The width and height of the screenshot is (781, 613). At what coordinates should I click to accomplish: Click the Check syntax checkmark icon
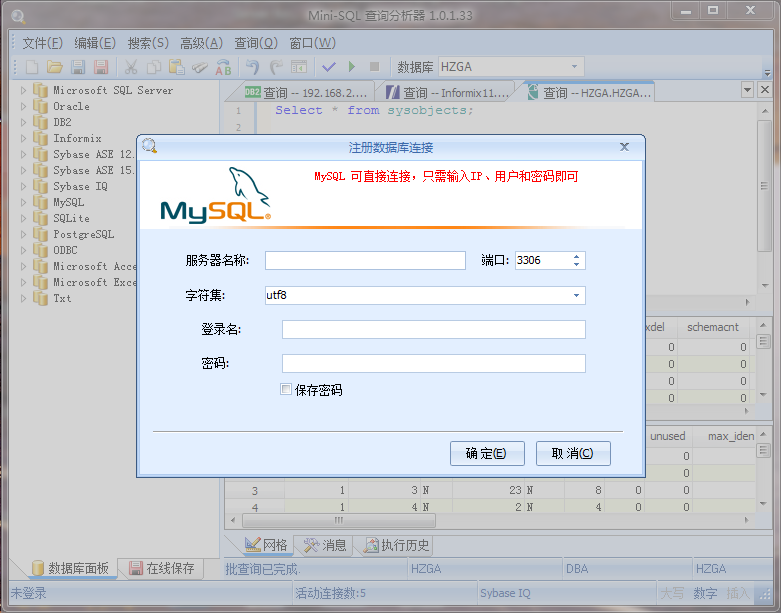(329, 67)
